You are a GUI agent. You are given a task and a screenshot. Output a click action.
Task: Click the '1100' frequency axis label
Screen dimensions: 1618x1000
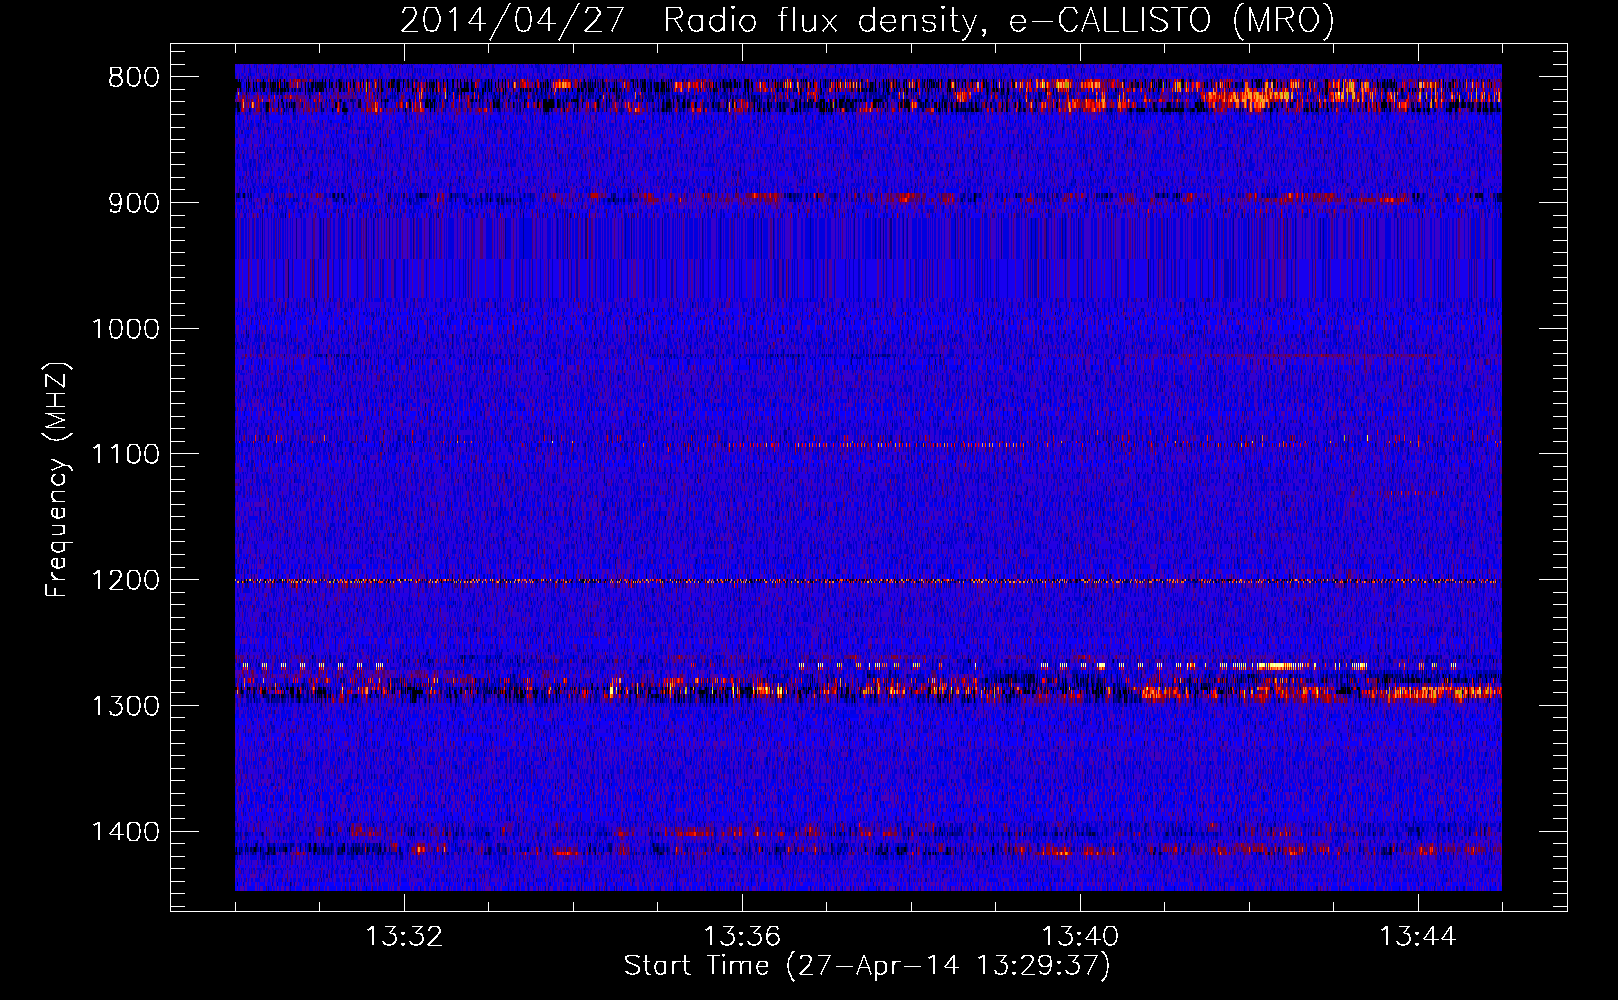(125, 455)
